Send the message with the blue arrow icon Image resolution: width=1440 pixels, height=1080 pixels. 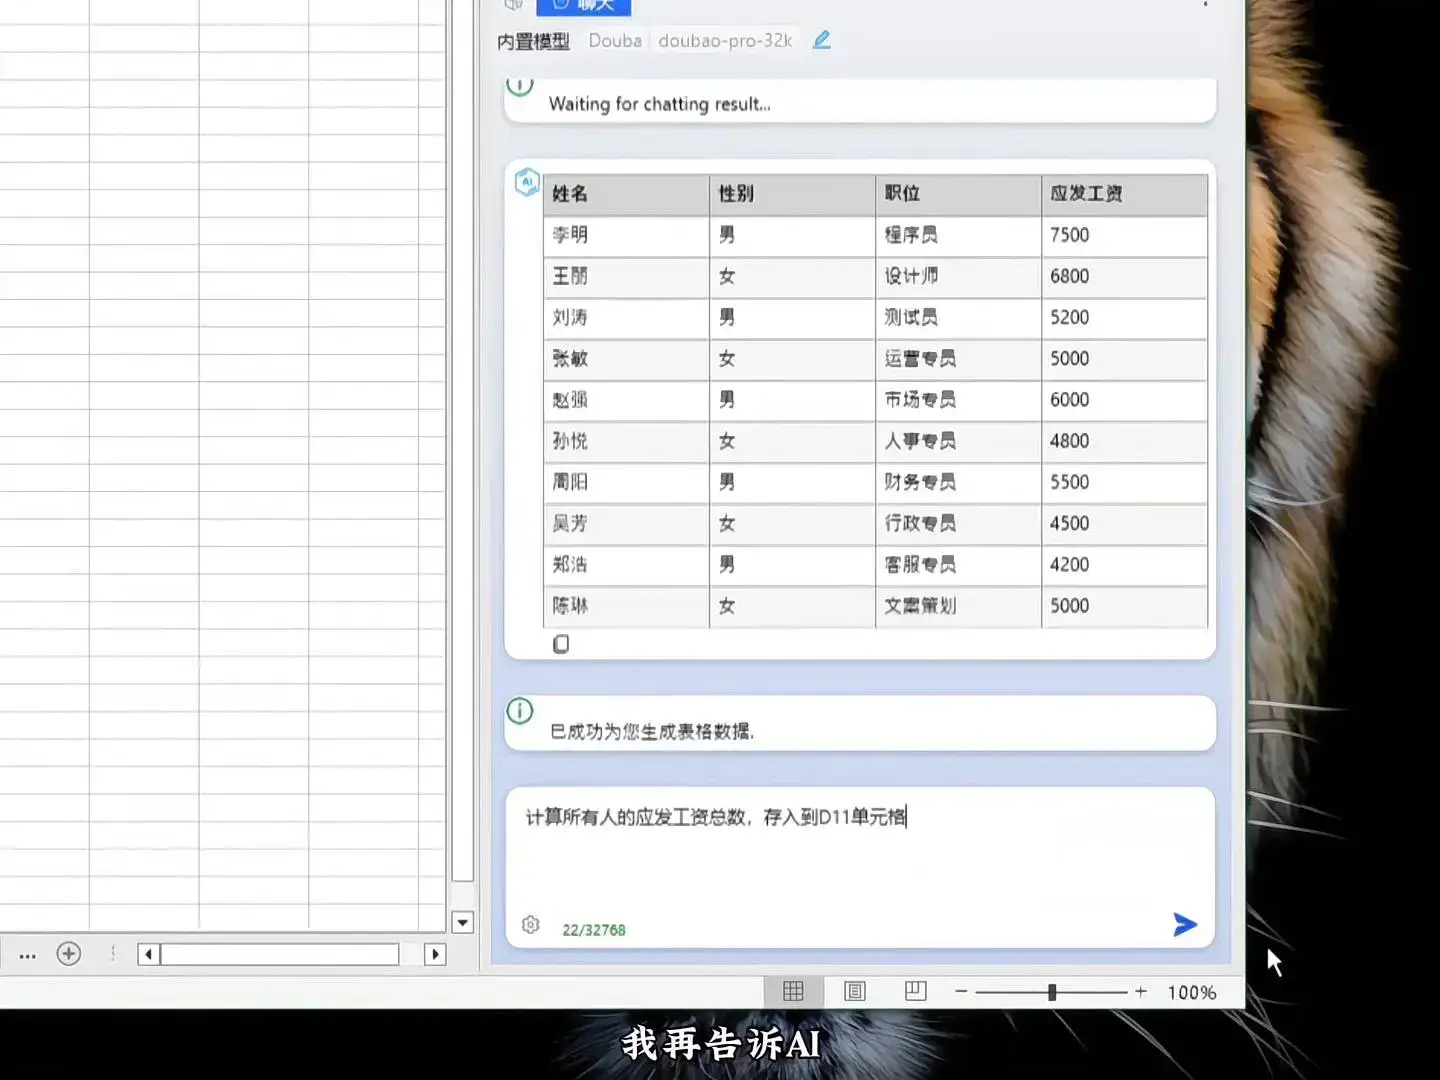click(1184, 924)
